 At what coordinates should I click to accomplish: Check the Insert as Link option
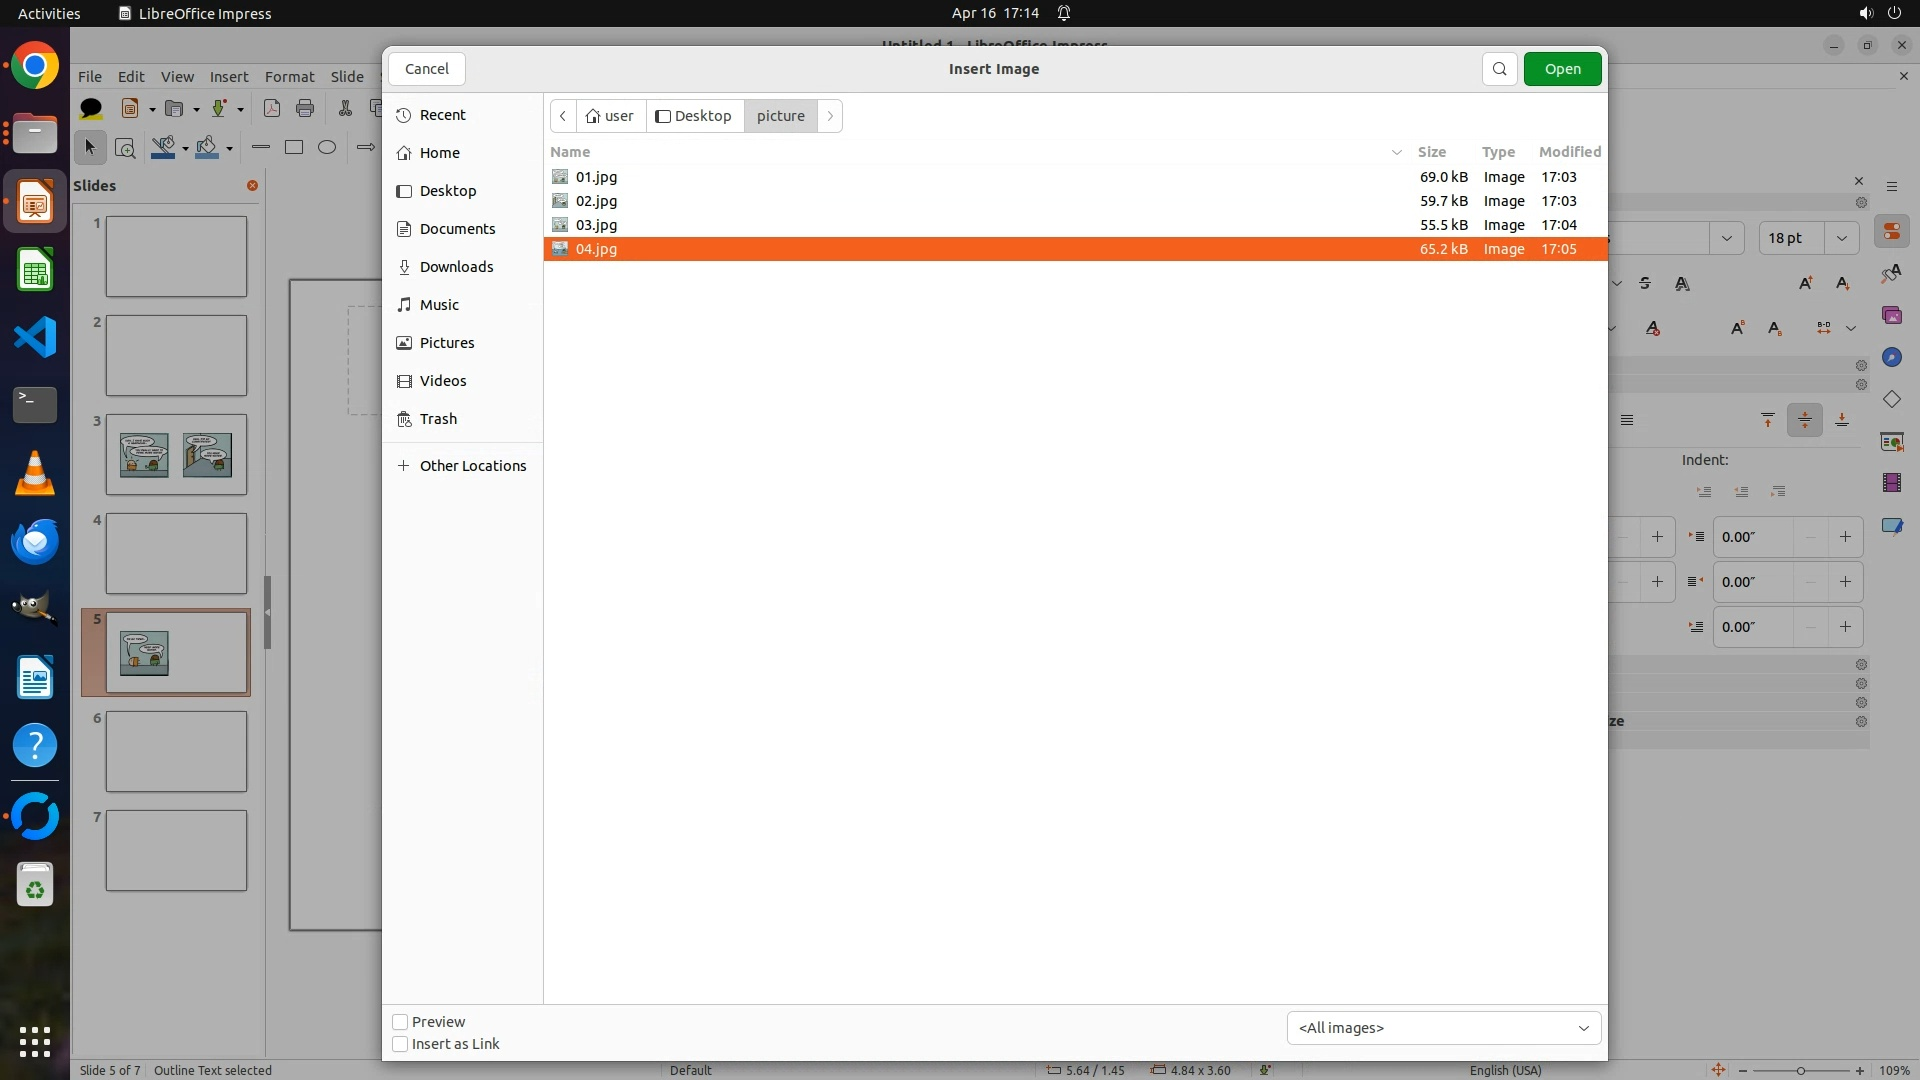pyautogui.click(x=400, y=1044)
